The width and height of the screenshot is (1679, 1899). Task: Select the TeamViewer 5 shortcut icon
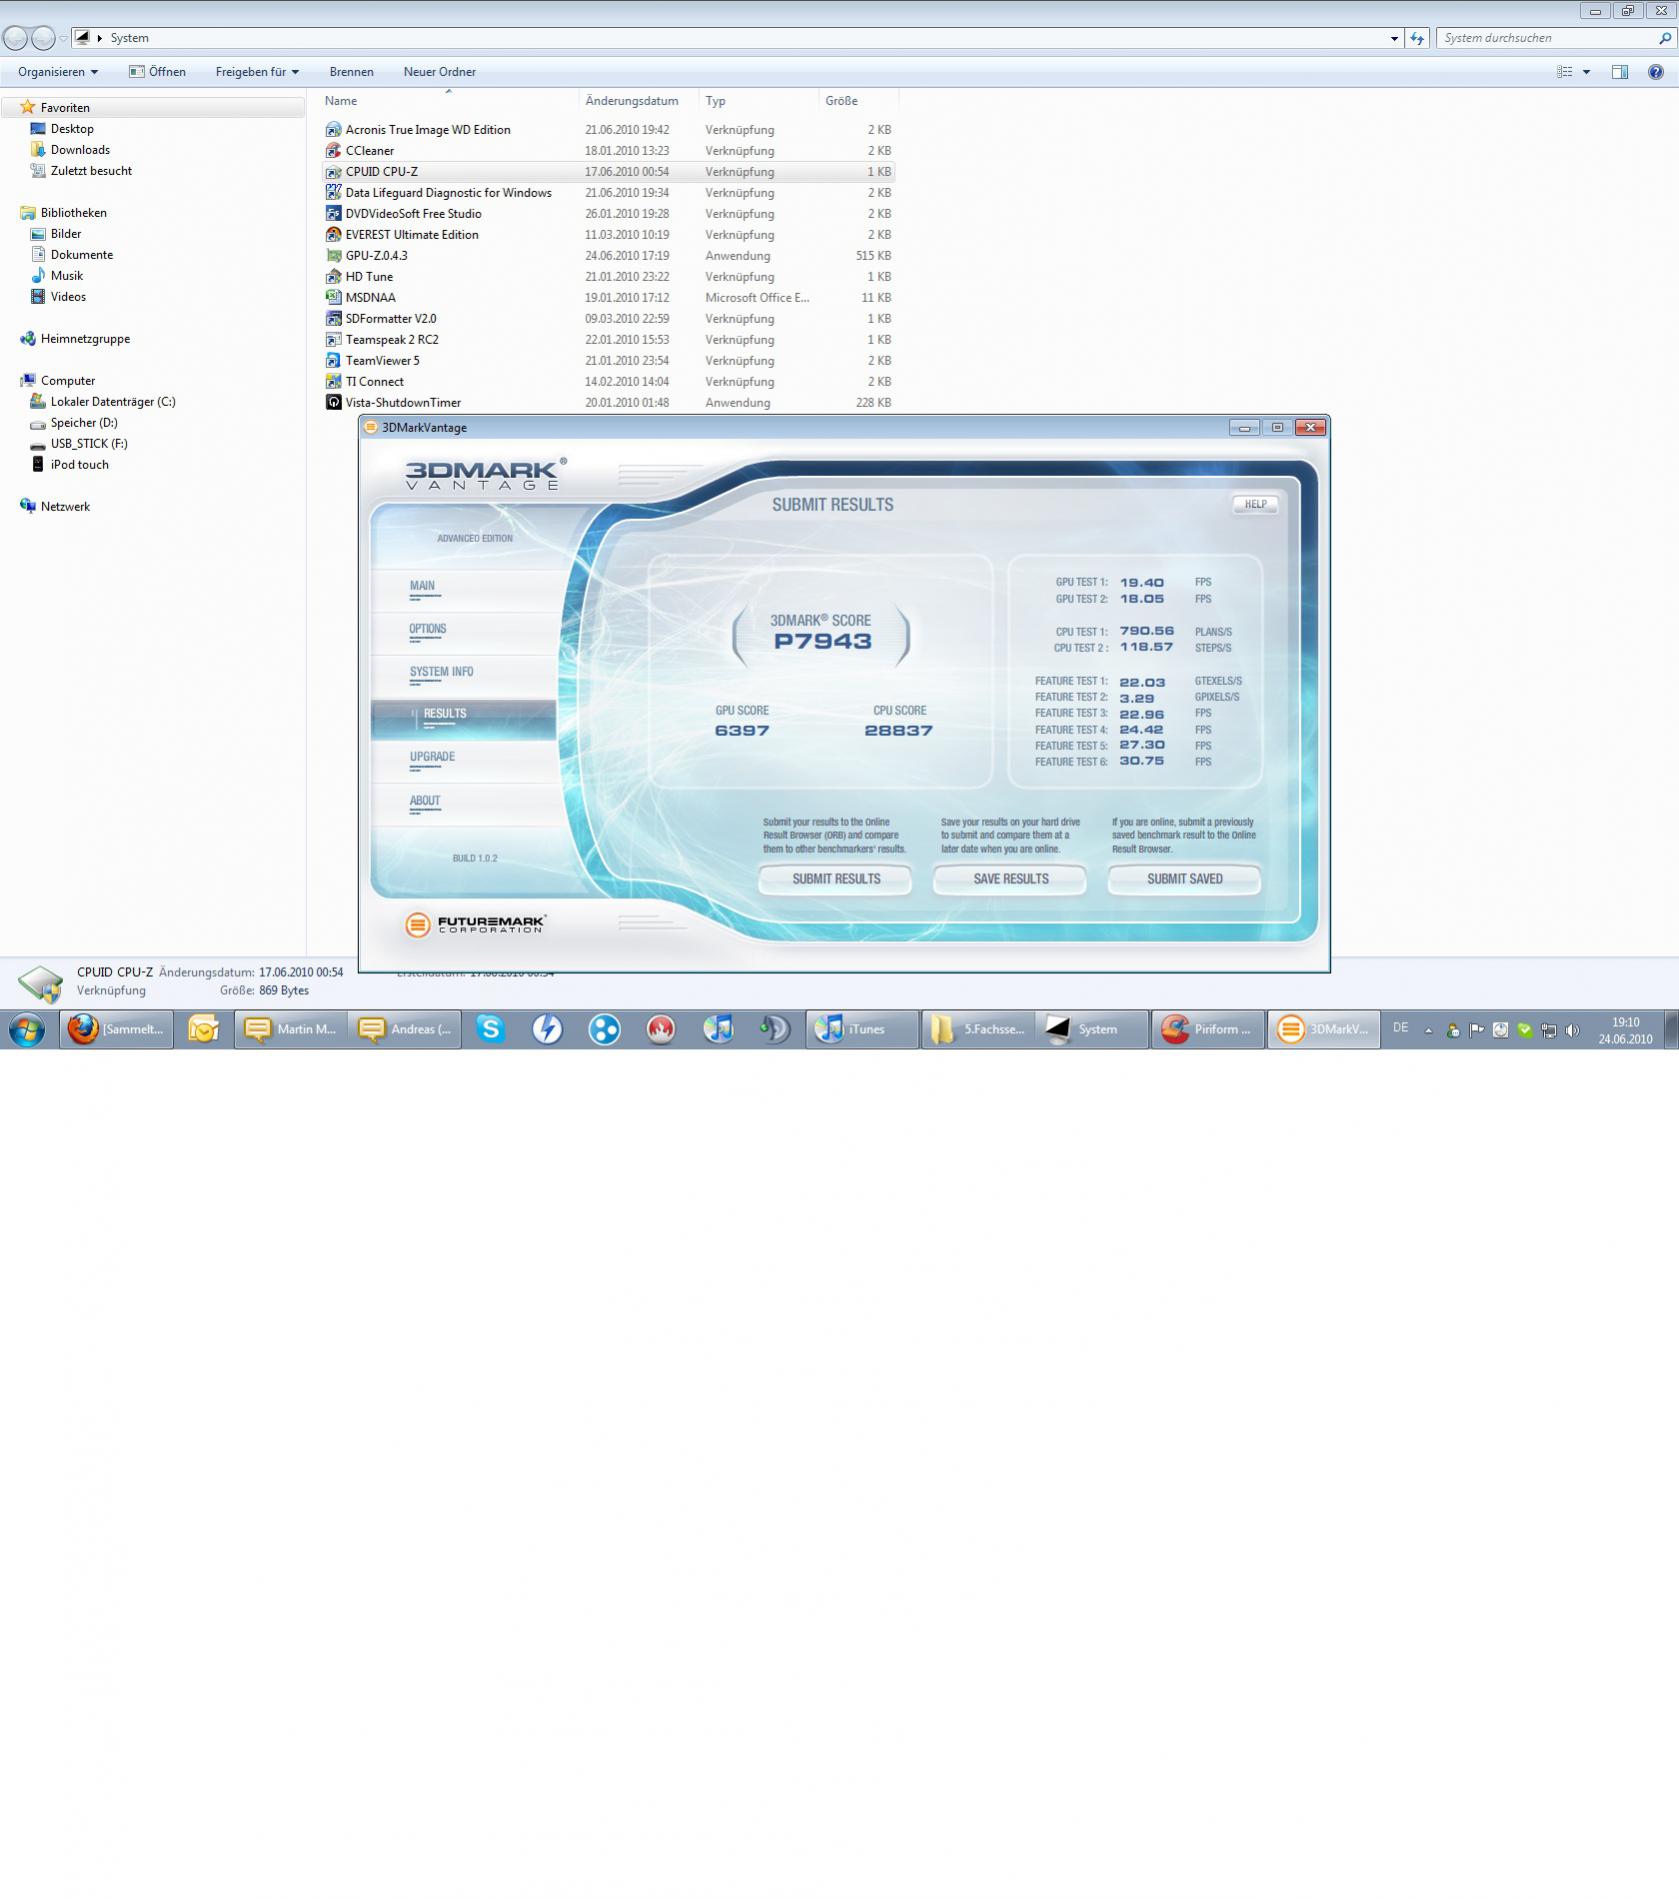[334, 361]
